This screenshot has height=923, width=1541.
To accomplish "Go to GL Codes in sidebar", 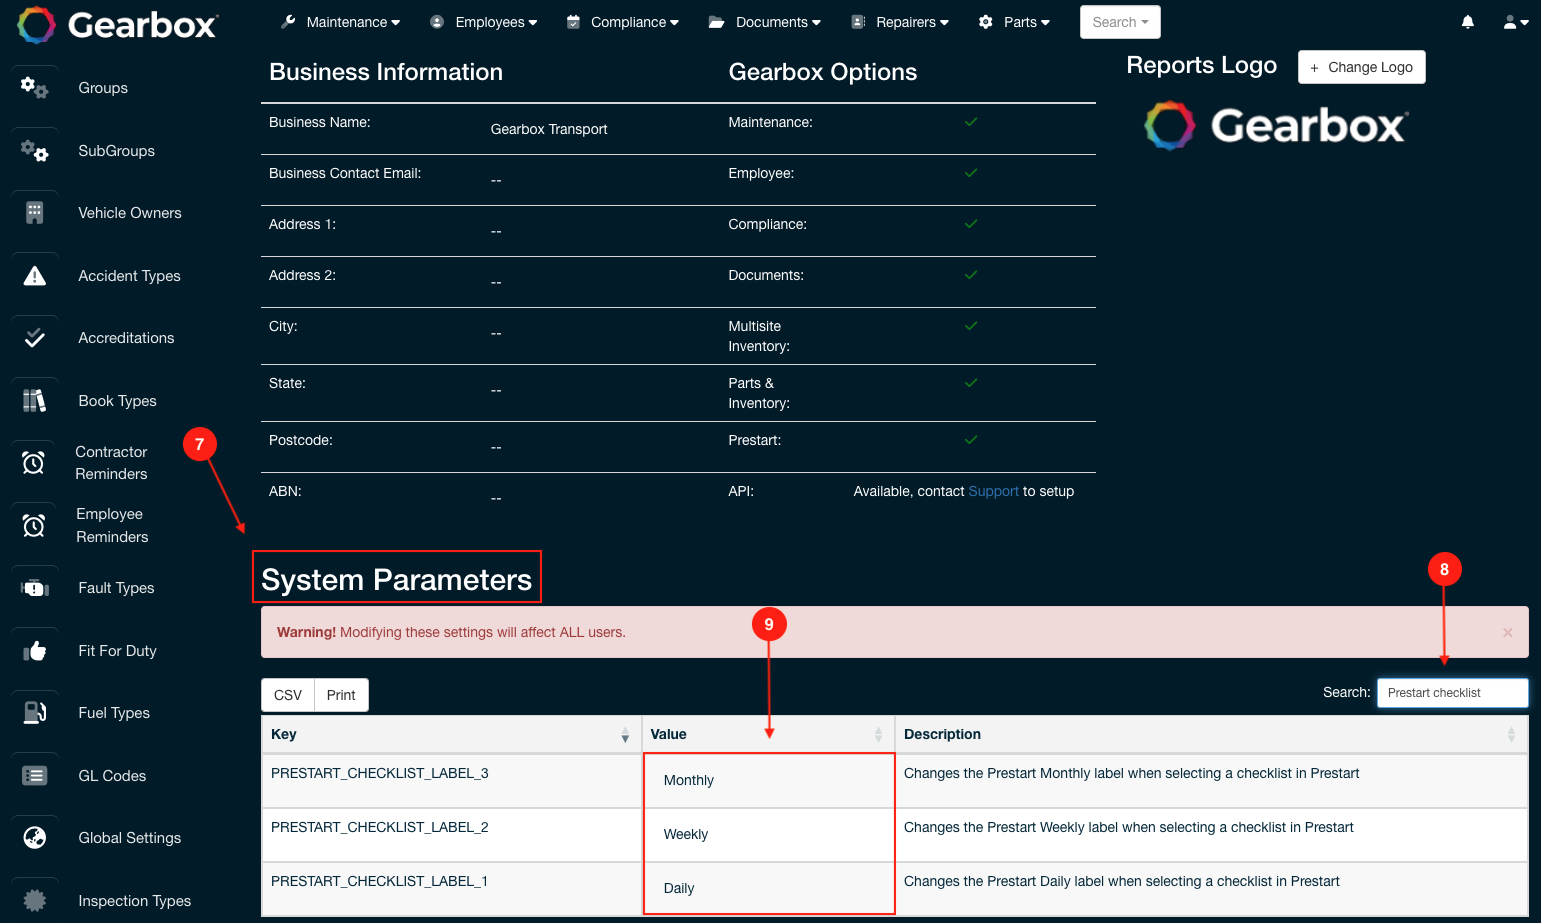I will click(x=112, y=776).
